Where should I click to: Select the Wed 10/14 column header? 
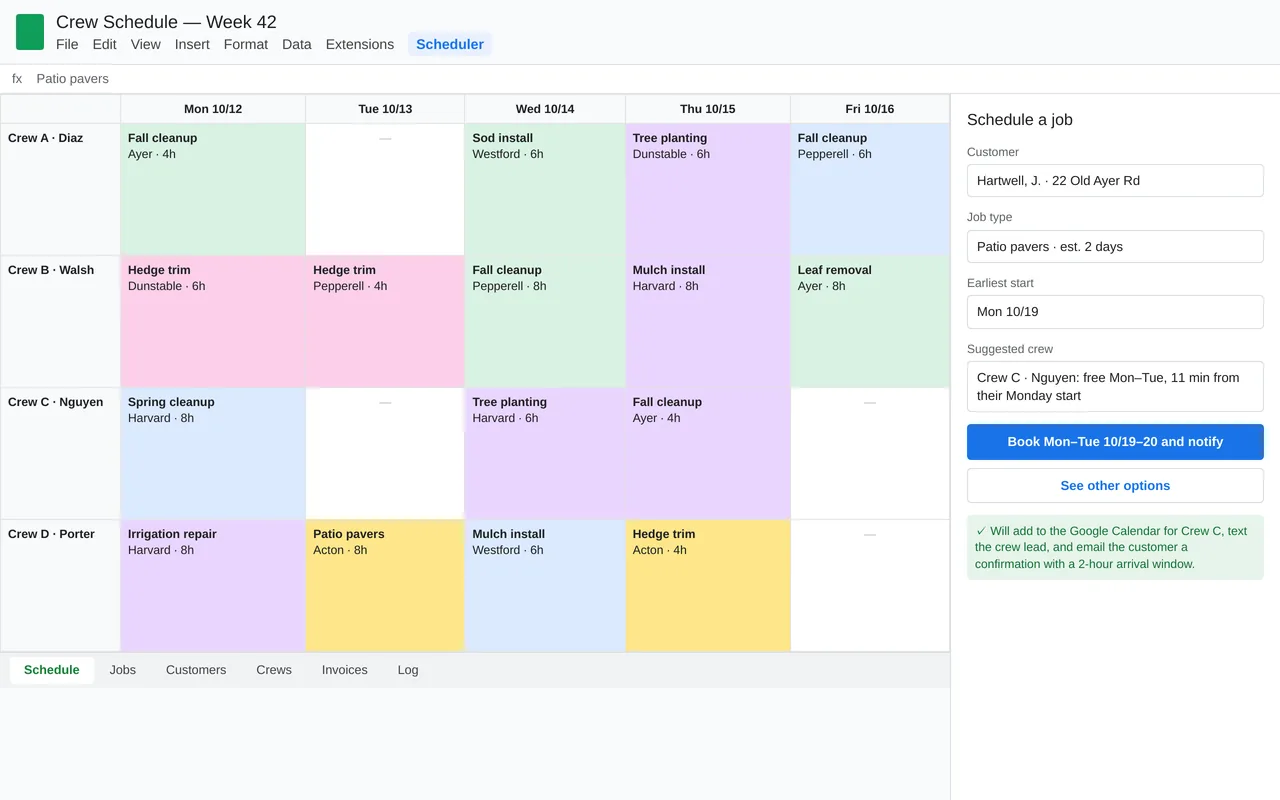[545, 109]
